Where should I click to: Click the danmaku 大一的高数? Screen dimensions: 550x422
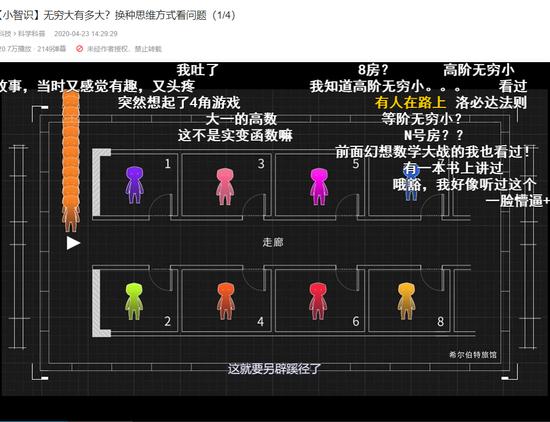click(x=241, y=119)
